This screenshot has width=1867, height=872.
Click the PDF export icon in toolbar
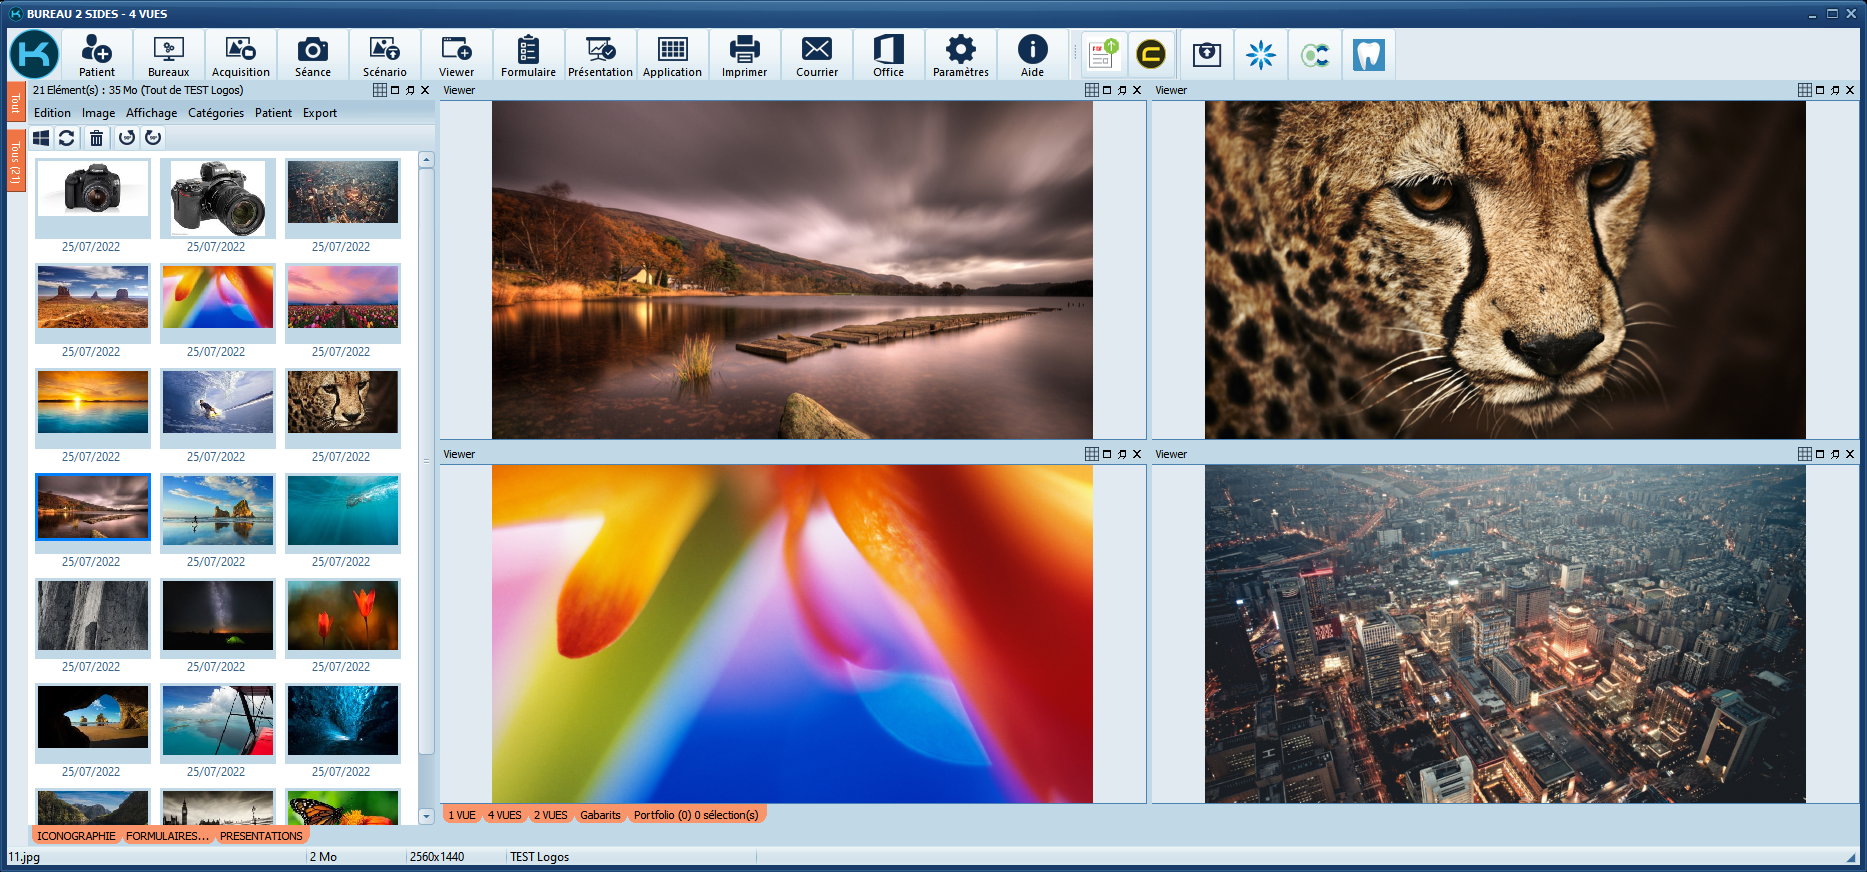[x=1102, y=55]
